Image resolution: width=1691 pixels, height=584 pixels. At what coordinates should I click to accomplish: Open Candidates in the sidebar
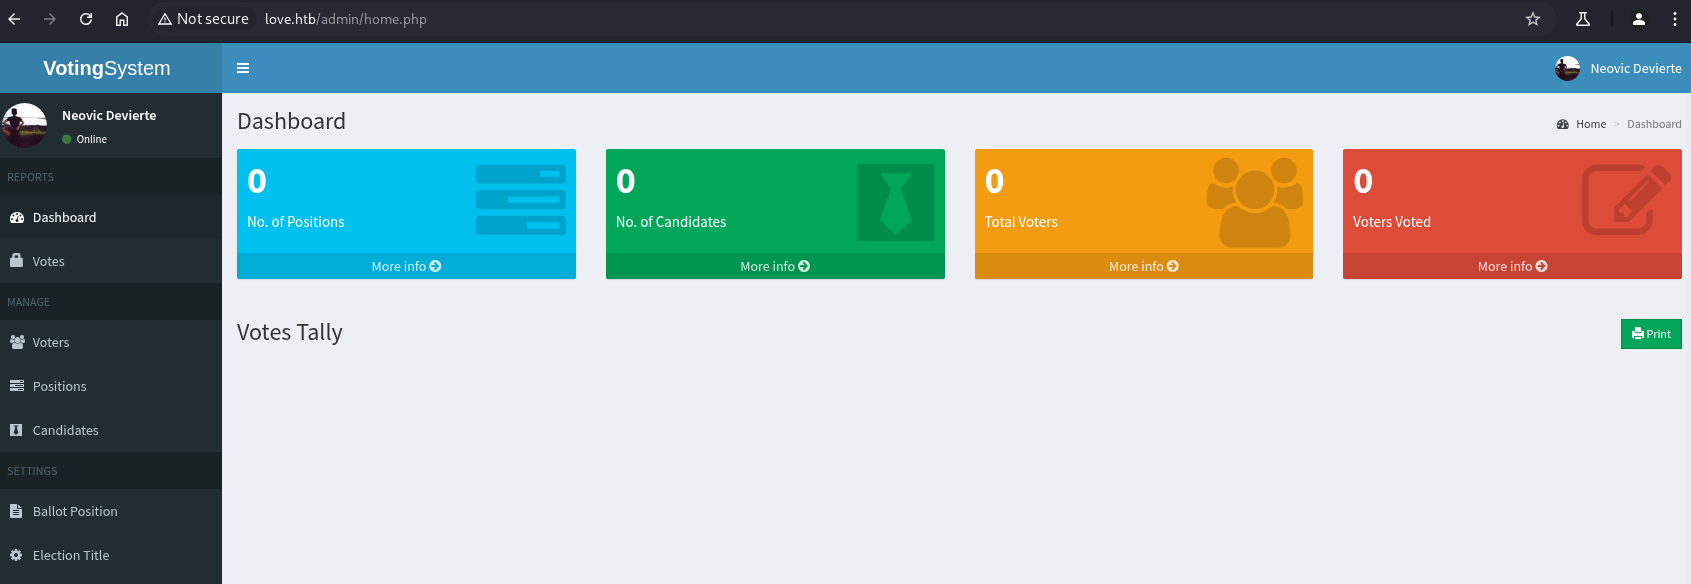[x=111, y=430]
